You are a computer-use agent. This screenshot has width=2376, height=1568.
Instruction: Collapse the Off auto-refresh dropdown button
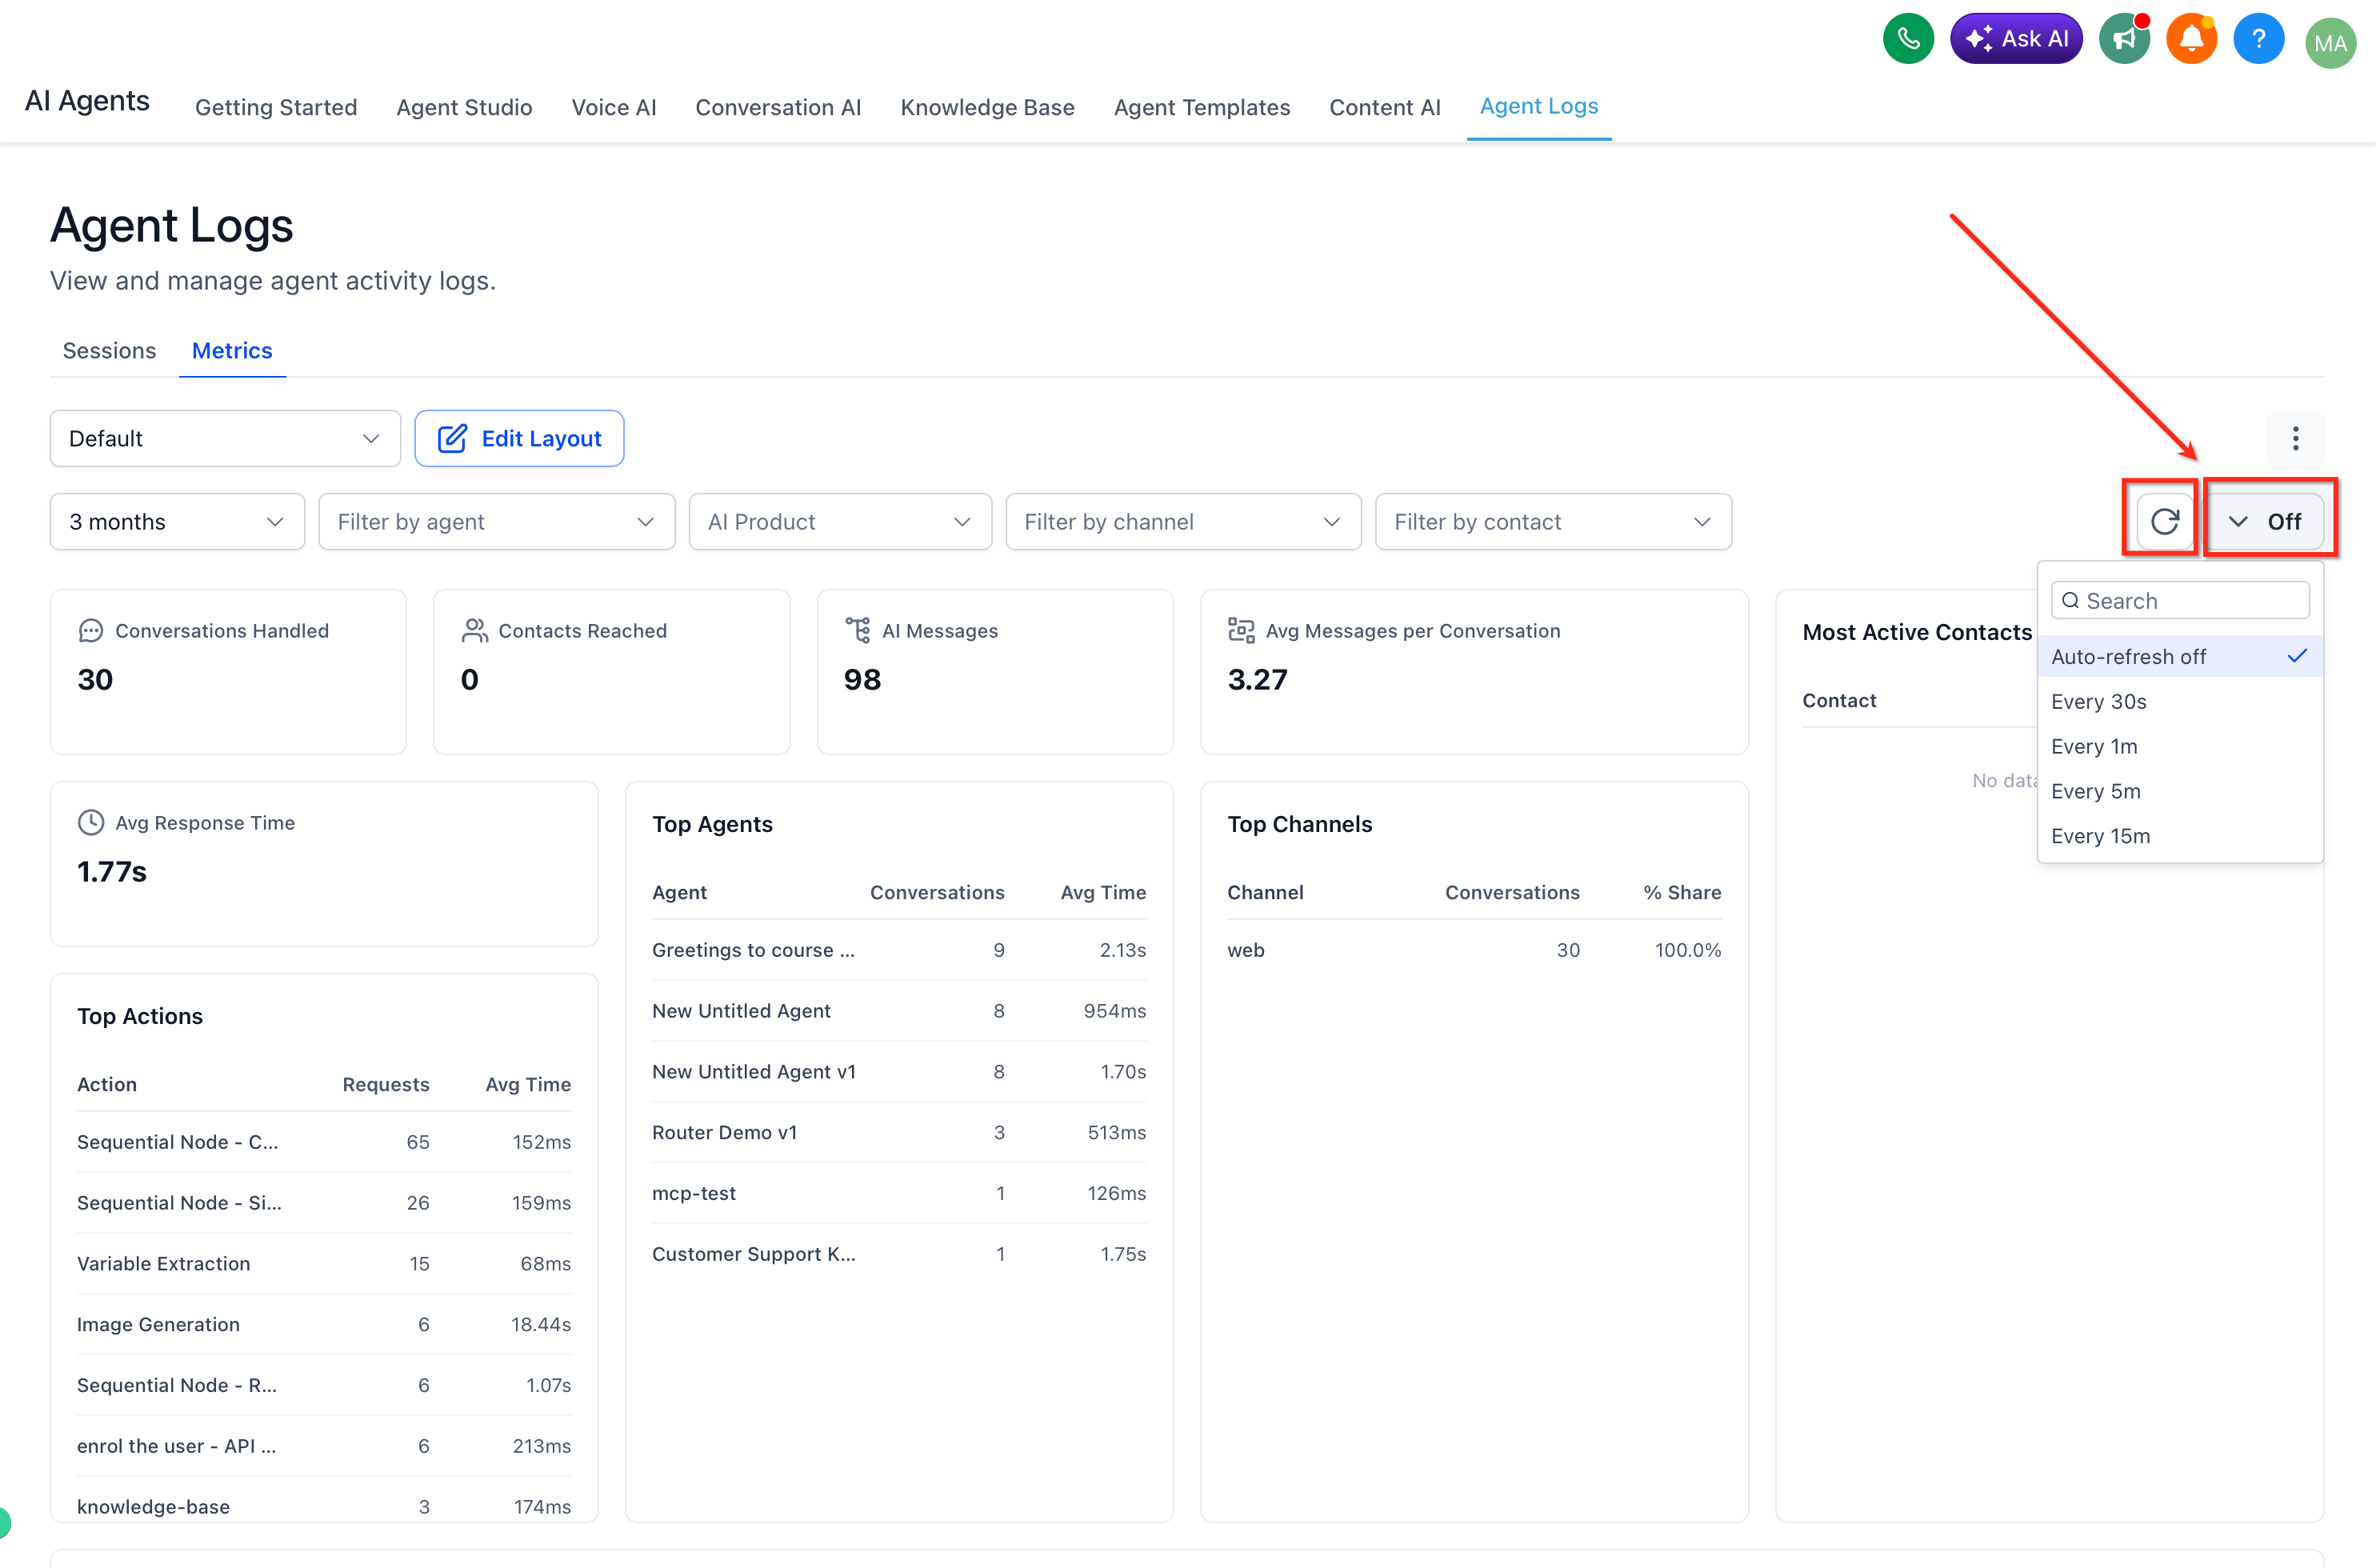pos(2265,521)
